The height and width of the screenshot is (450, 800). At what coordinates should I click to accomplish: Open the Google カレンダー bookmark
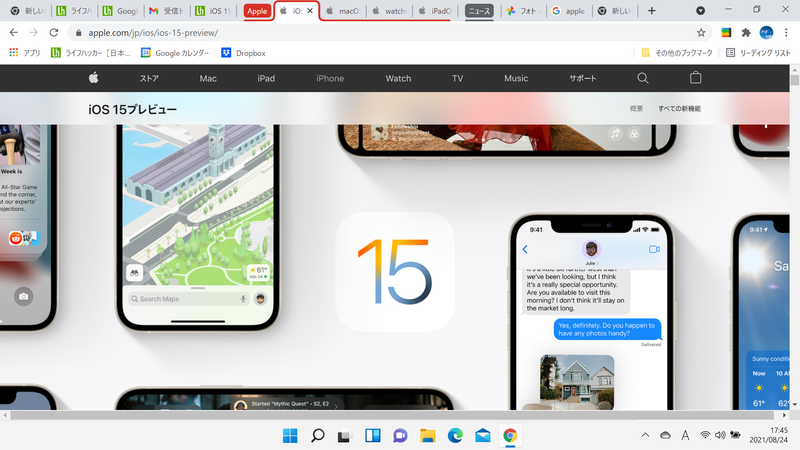tap(175, 53)
